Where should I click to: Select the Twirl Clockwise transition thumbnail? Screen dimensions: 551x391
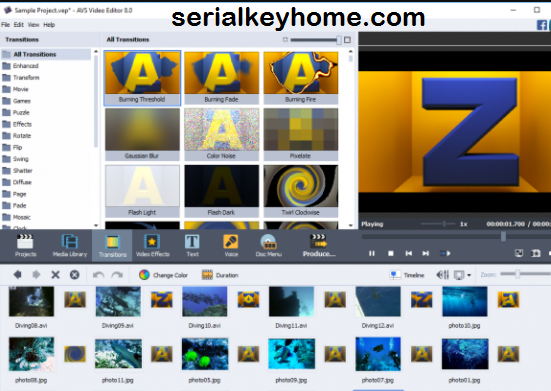(x=301, y=191)
